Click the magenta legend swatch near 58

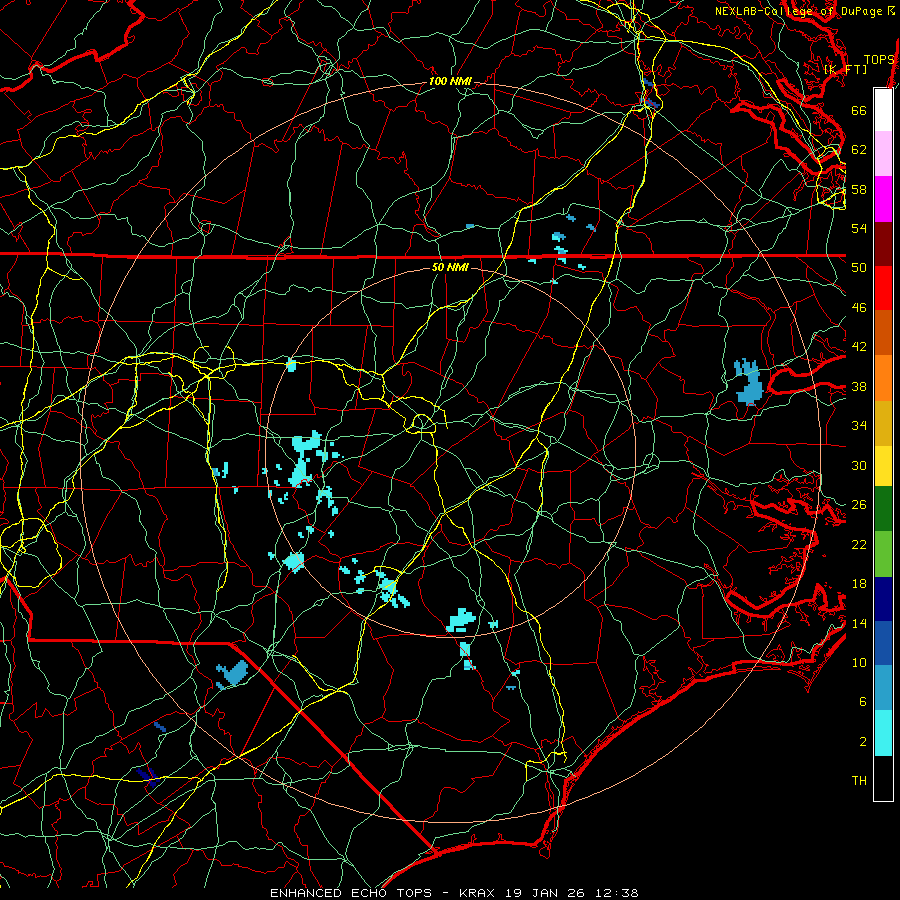coord(883,199)
